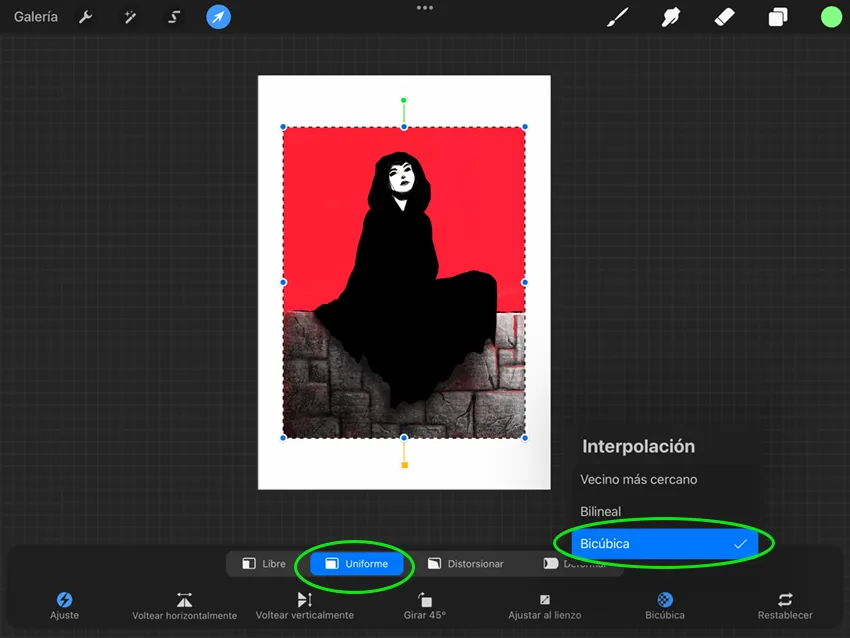
Task: Click the left-middle blue edge handle
Action: point(283,282)
